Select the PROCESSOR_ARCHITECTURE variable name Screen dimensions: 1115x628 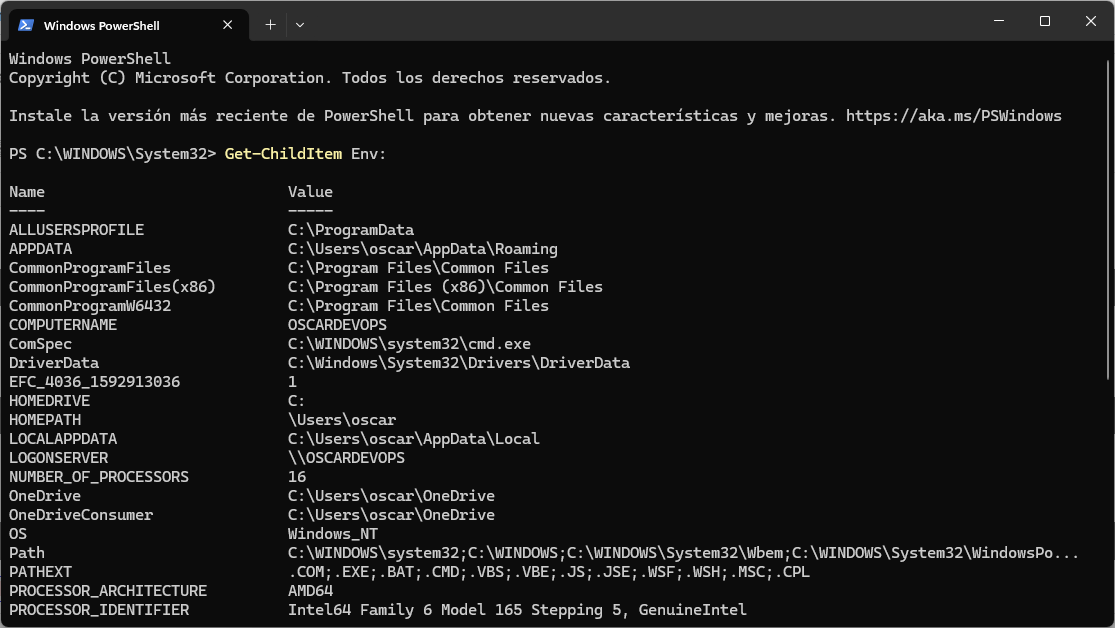(x=108, y=591)
